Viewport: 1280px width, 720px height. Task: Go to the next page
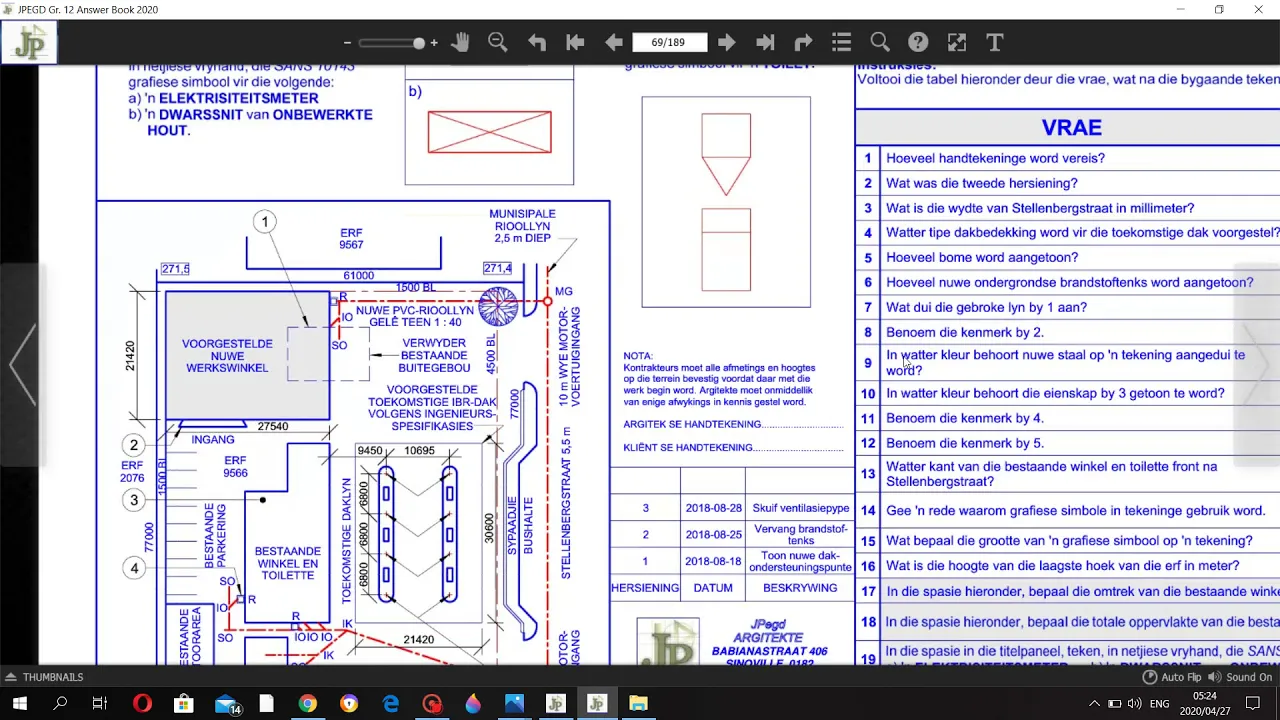click(727, 42)
